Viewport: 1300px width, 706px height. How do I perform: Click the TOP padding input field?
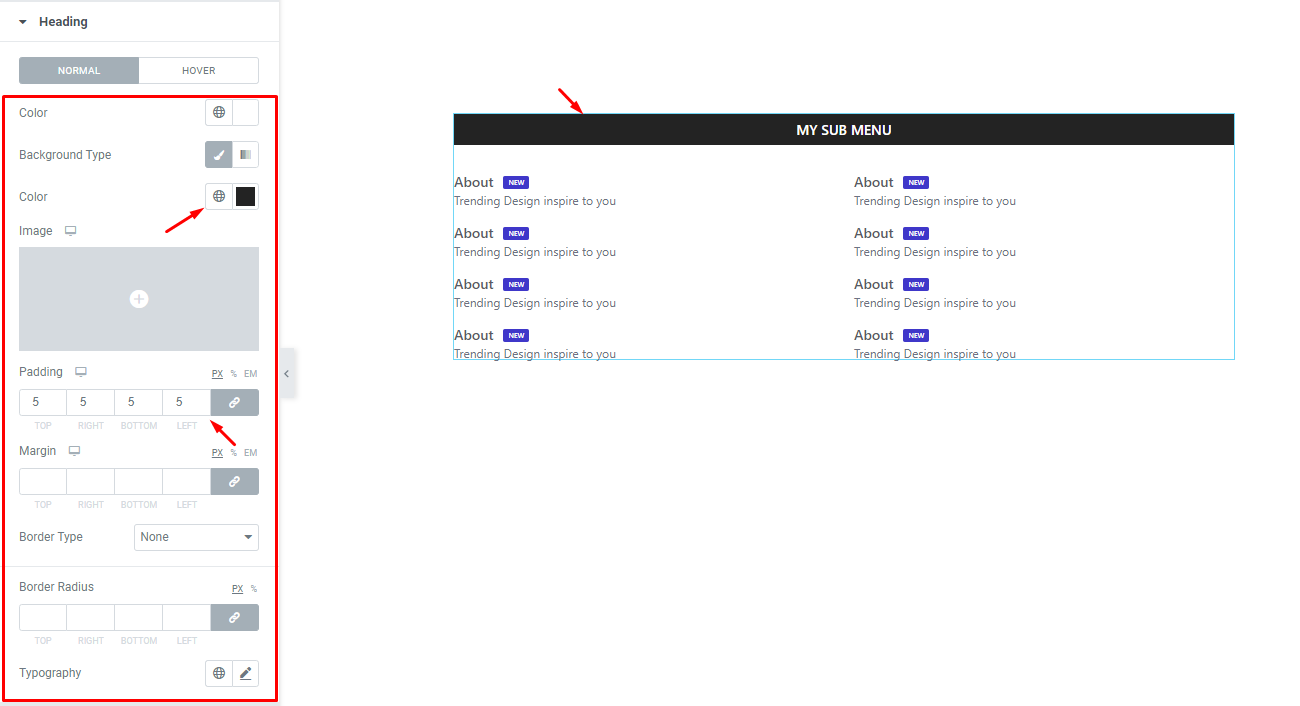click(x=42, y=402)
